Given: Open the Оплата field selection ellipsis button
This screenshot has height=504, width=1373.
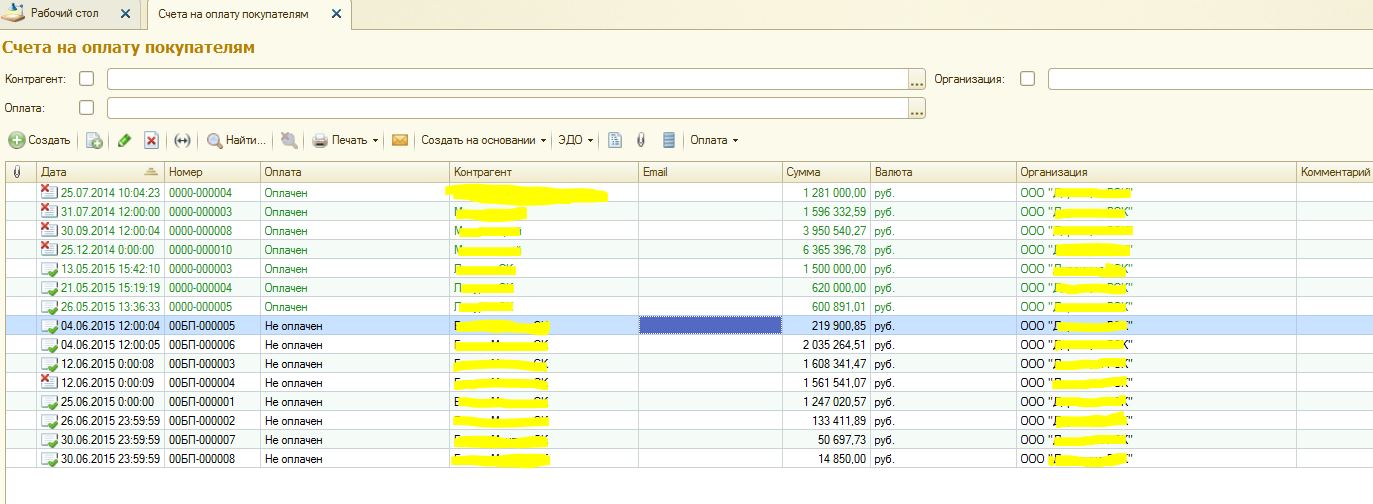Looking at the screenshot, I should [917, 109].
